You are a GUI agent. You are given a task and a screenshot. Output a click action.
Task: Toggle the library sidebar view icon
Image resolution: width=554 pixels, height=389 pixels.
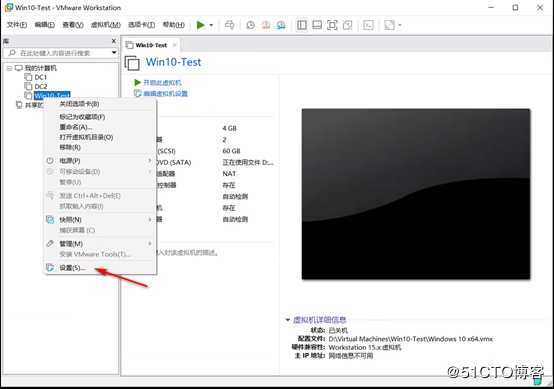(302, 25)
